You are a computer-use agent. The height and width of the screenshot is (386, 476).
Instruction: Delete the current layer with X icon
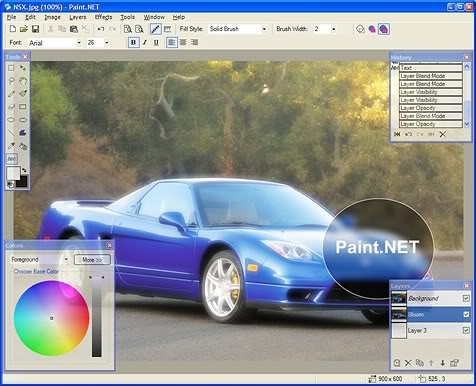point(408,363)
